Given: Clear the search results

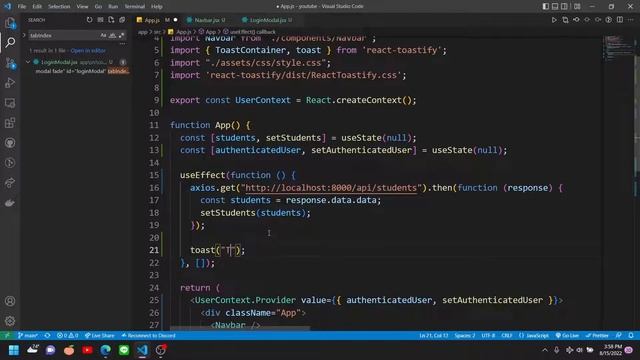Looking at the screenshot, I should pyautogui.click(x=100, y=20).
